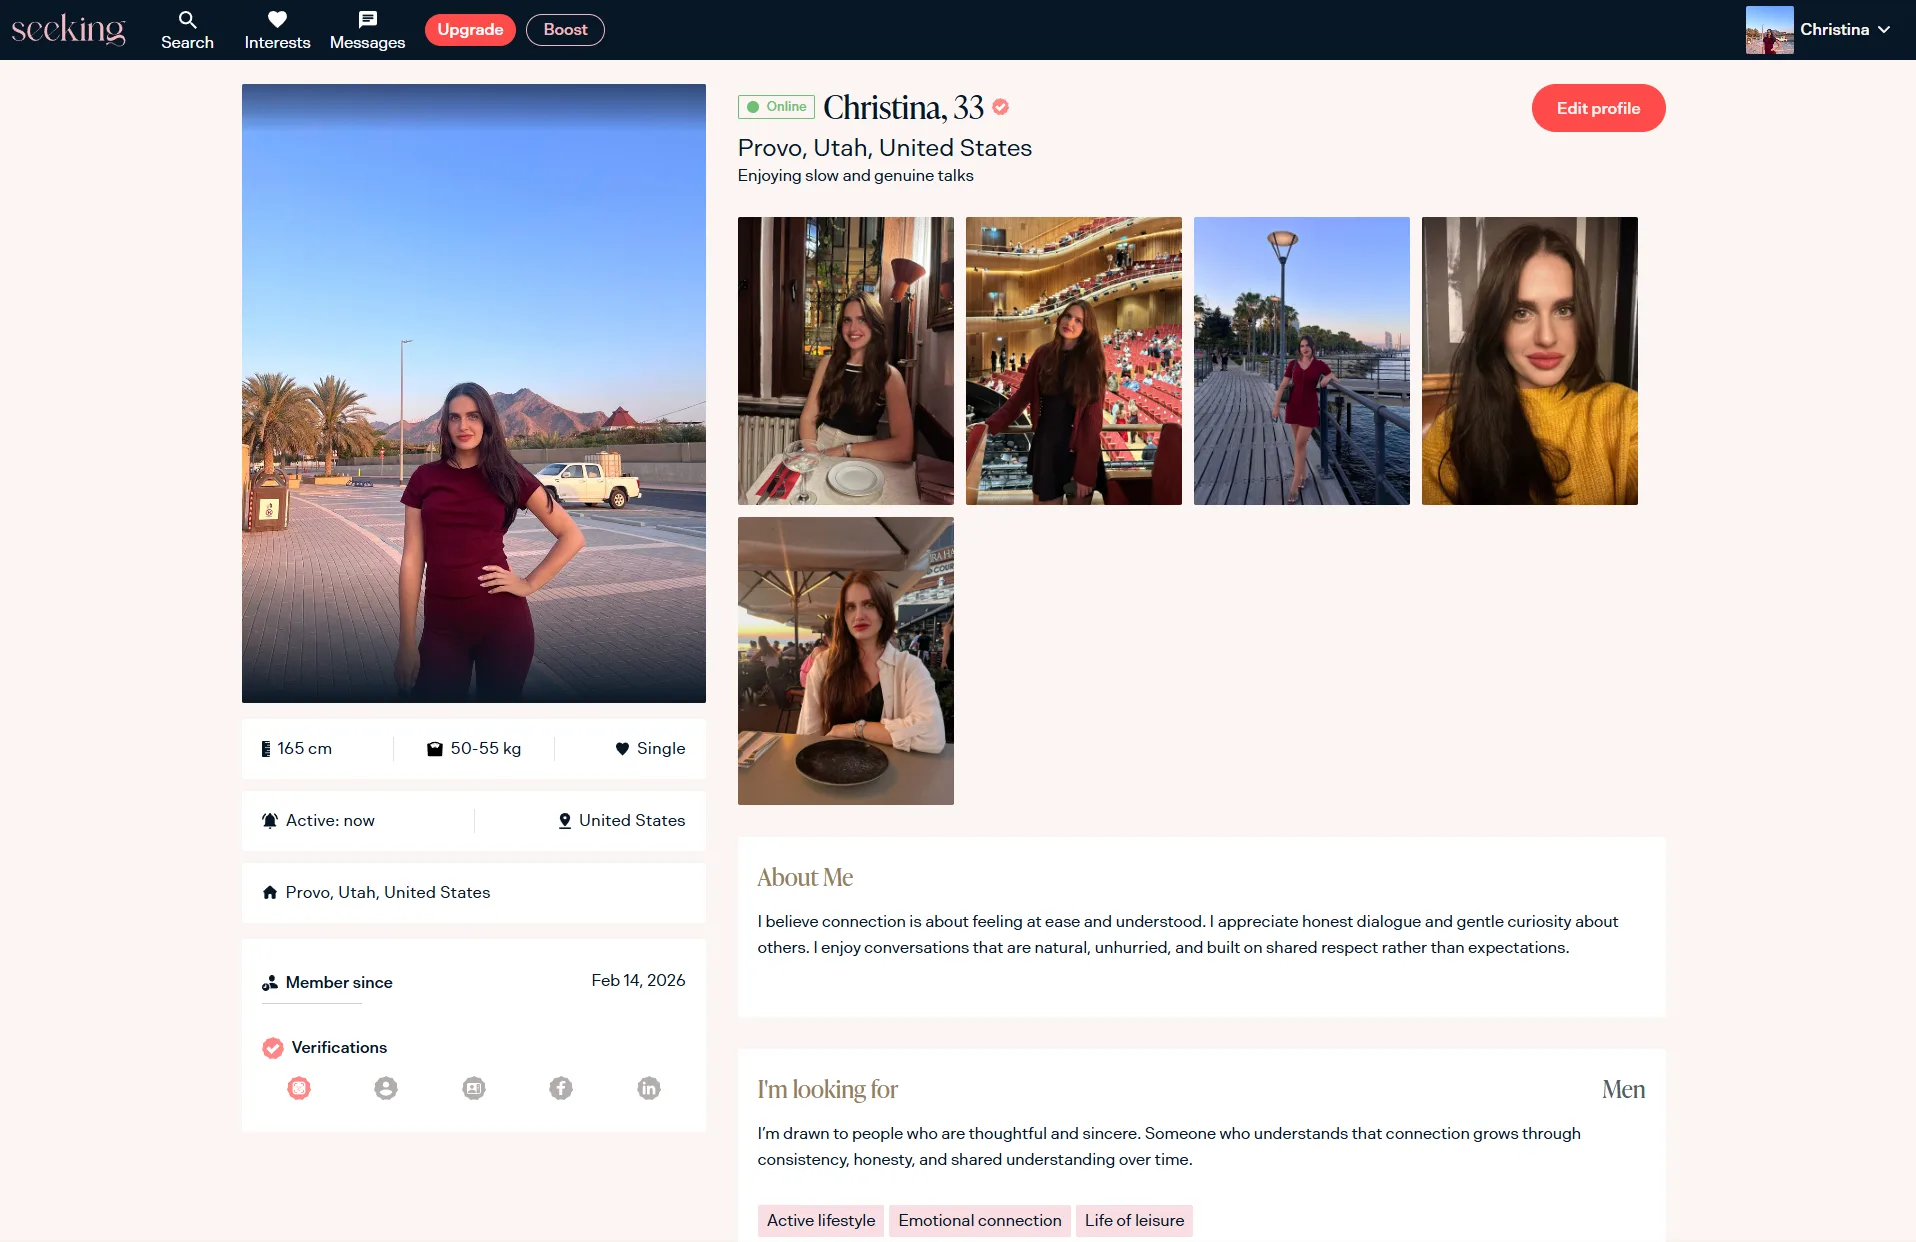The width and height of the screenshot is (1916, 1242).
Task: Open the large main profile photo
Action: (x=474, y=393)
